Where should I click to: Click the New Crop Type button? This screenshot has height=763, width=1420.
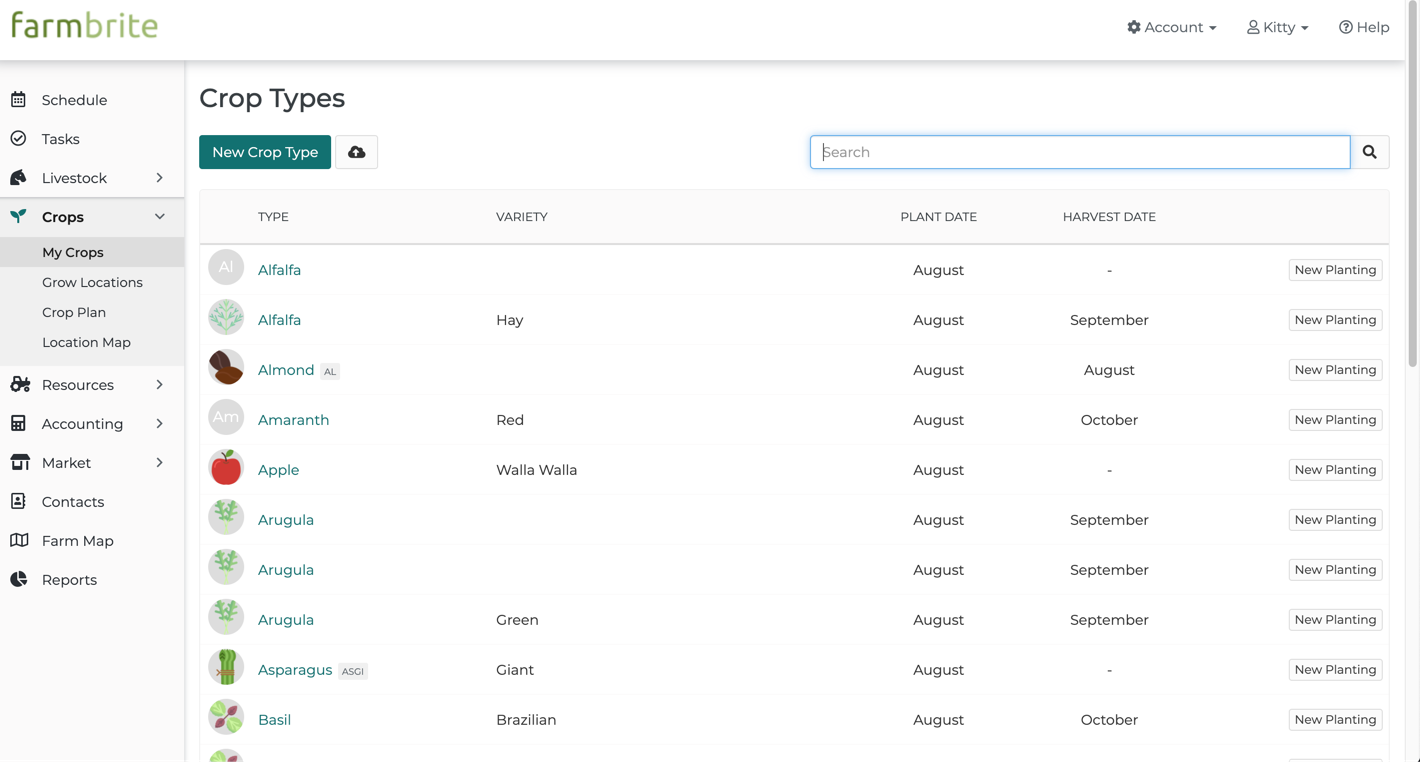click(265, 152)
